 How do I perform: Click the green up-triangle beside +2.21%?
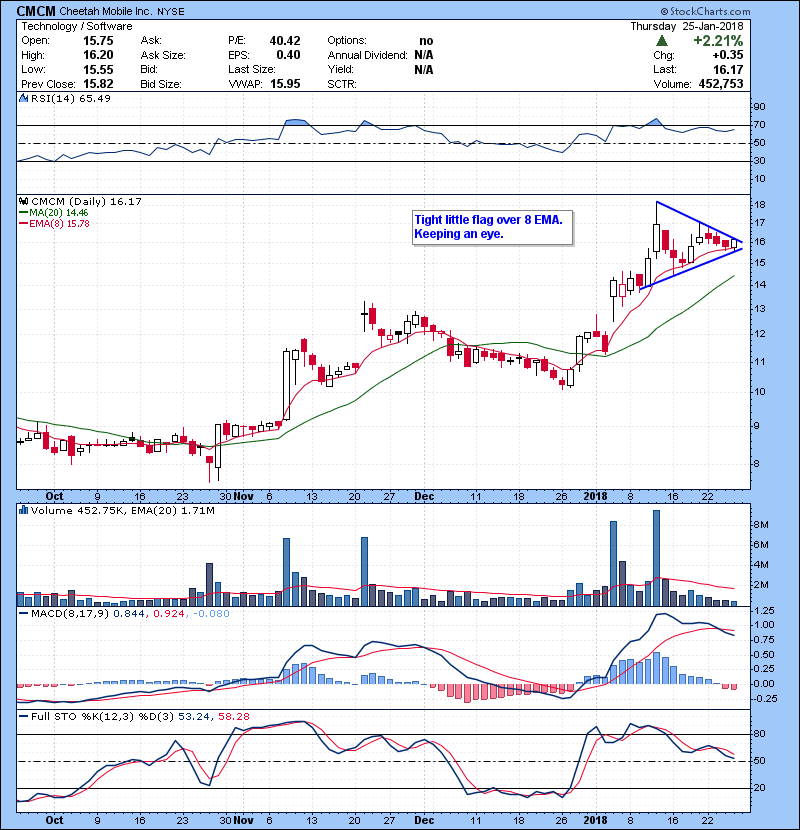pyautogui.click(x=661, y=41)
